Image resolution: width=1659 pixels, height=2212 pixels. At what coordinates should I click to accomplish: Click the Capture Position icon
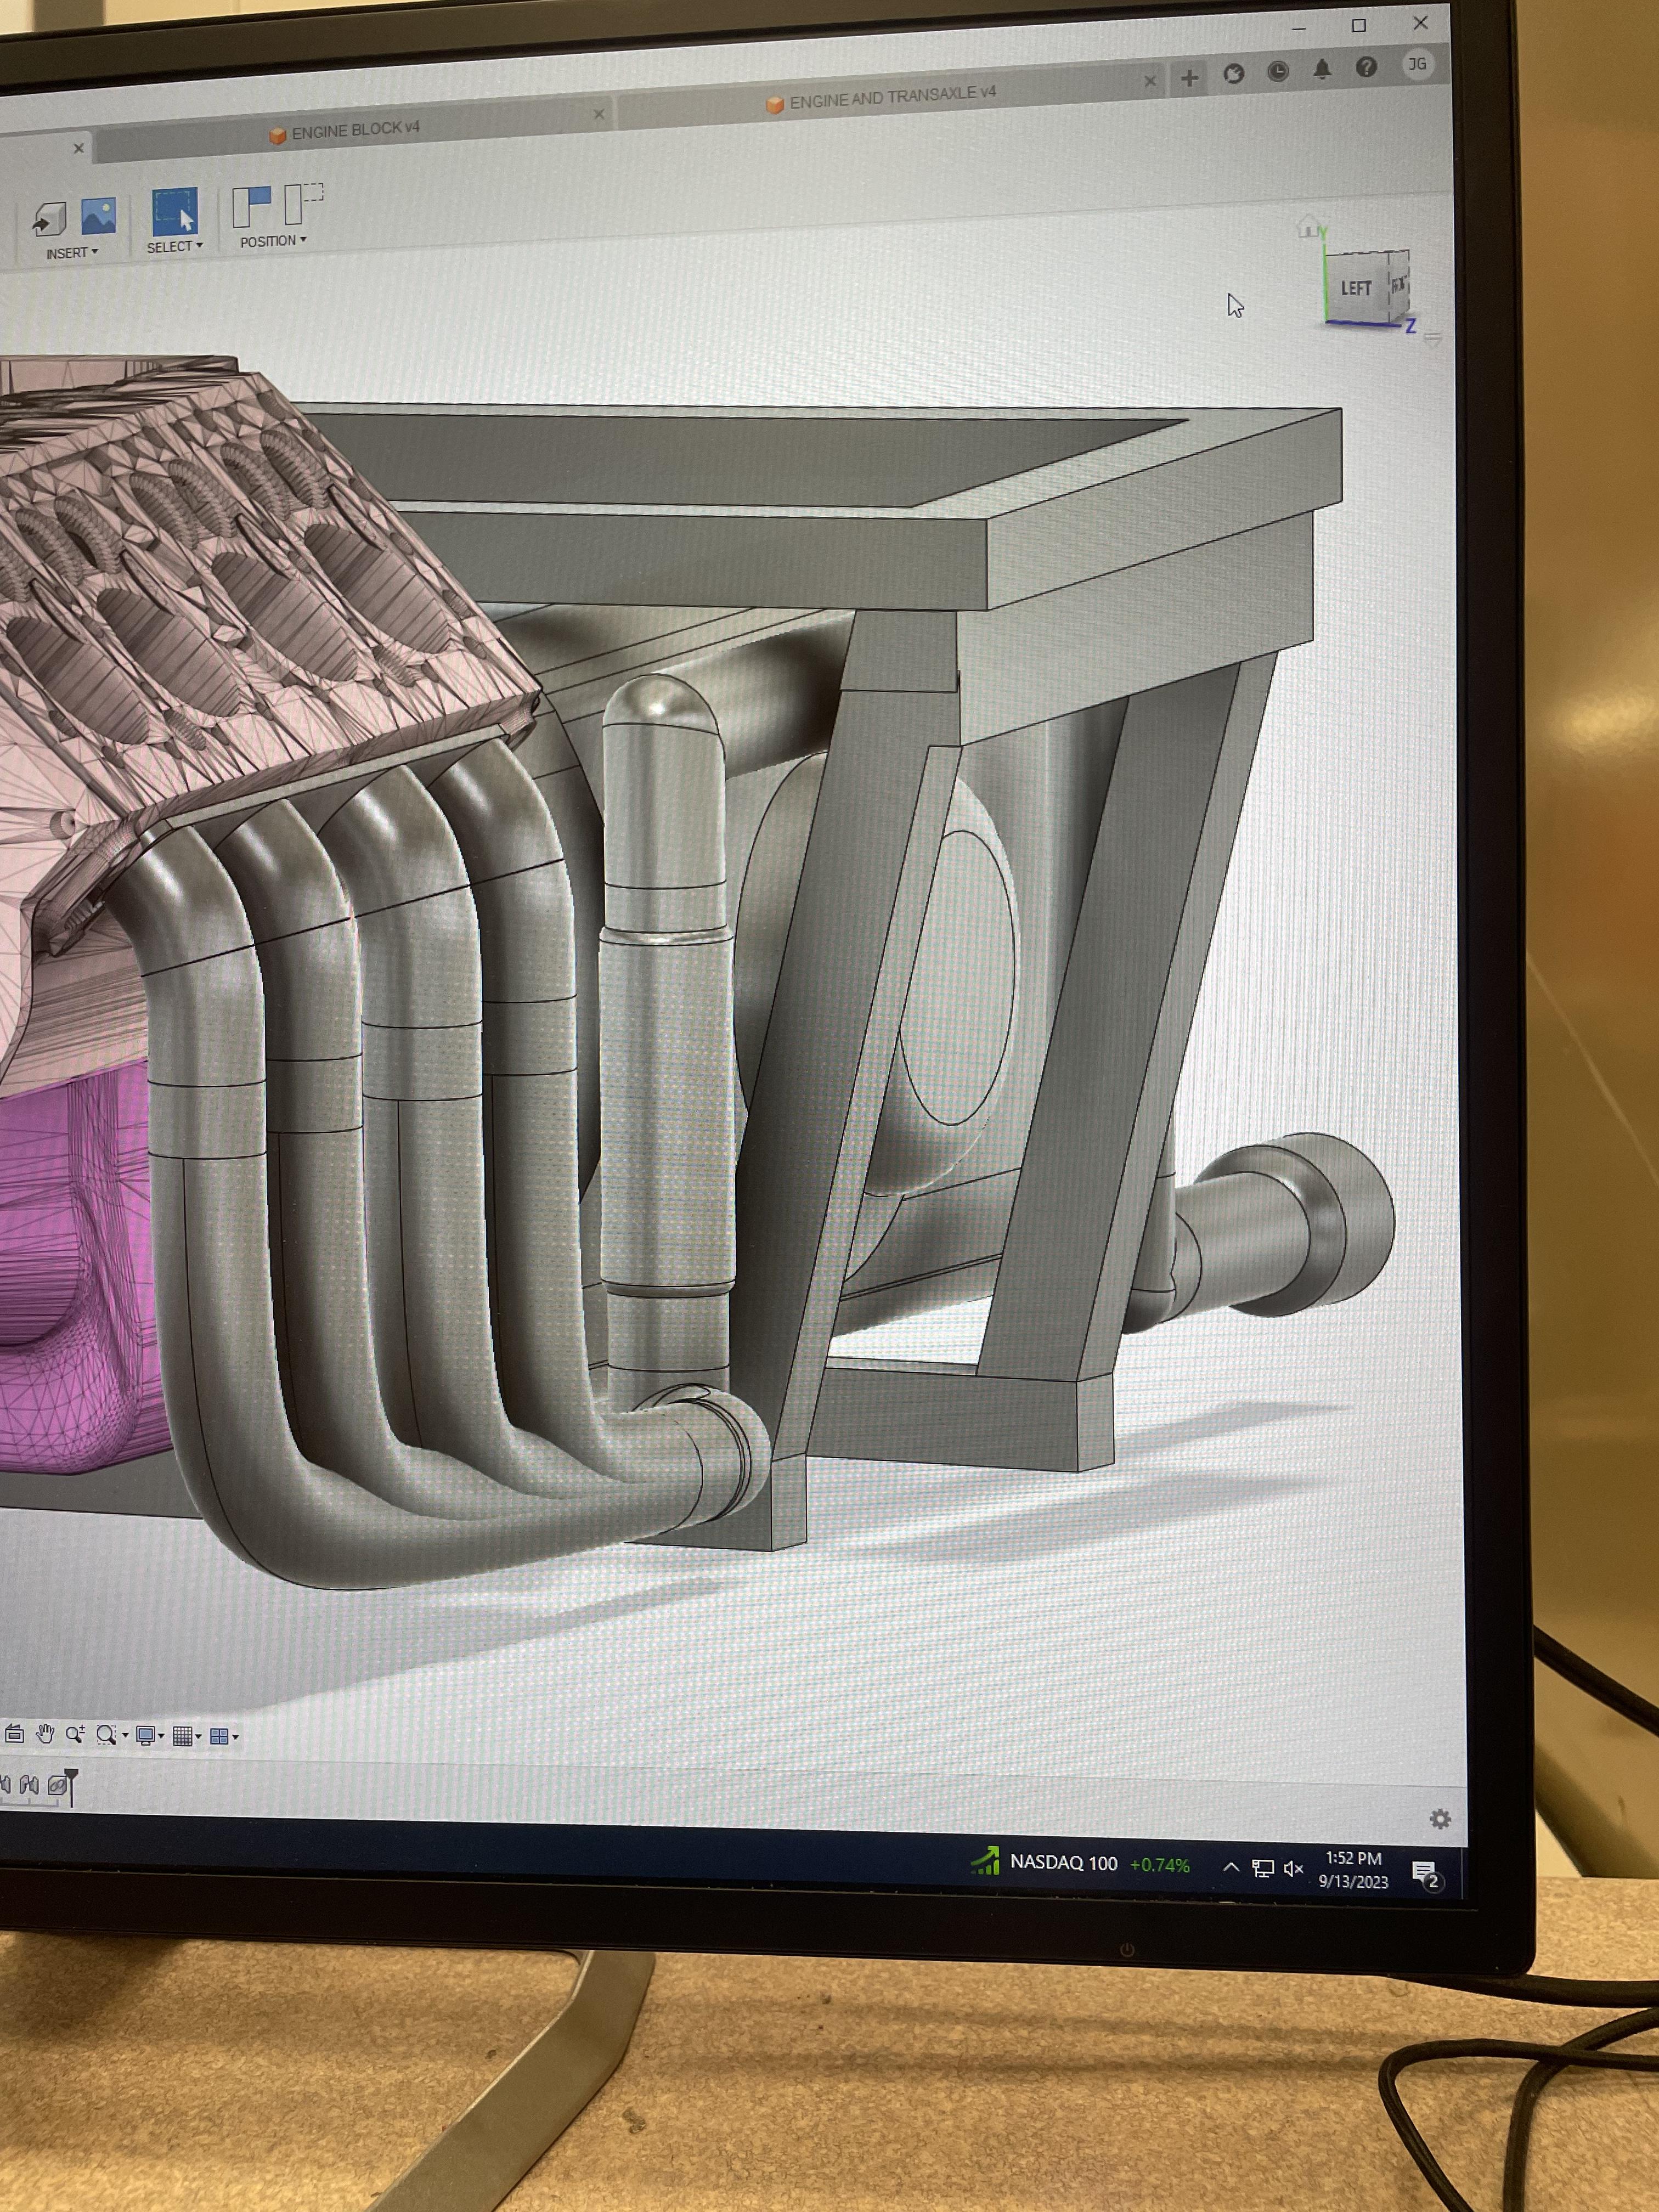tap(252, 206)
